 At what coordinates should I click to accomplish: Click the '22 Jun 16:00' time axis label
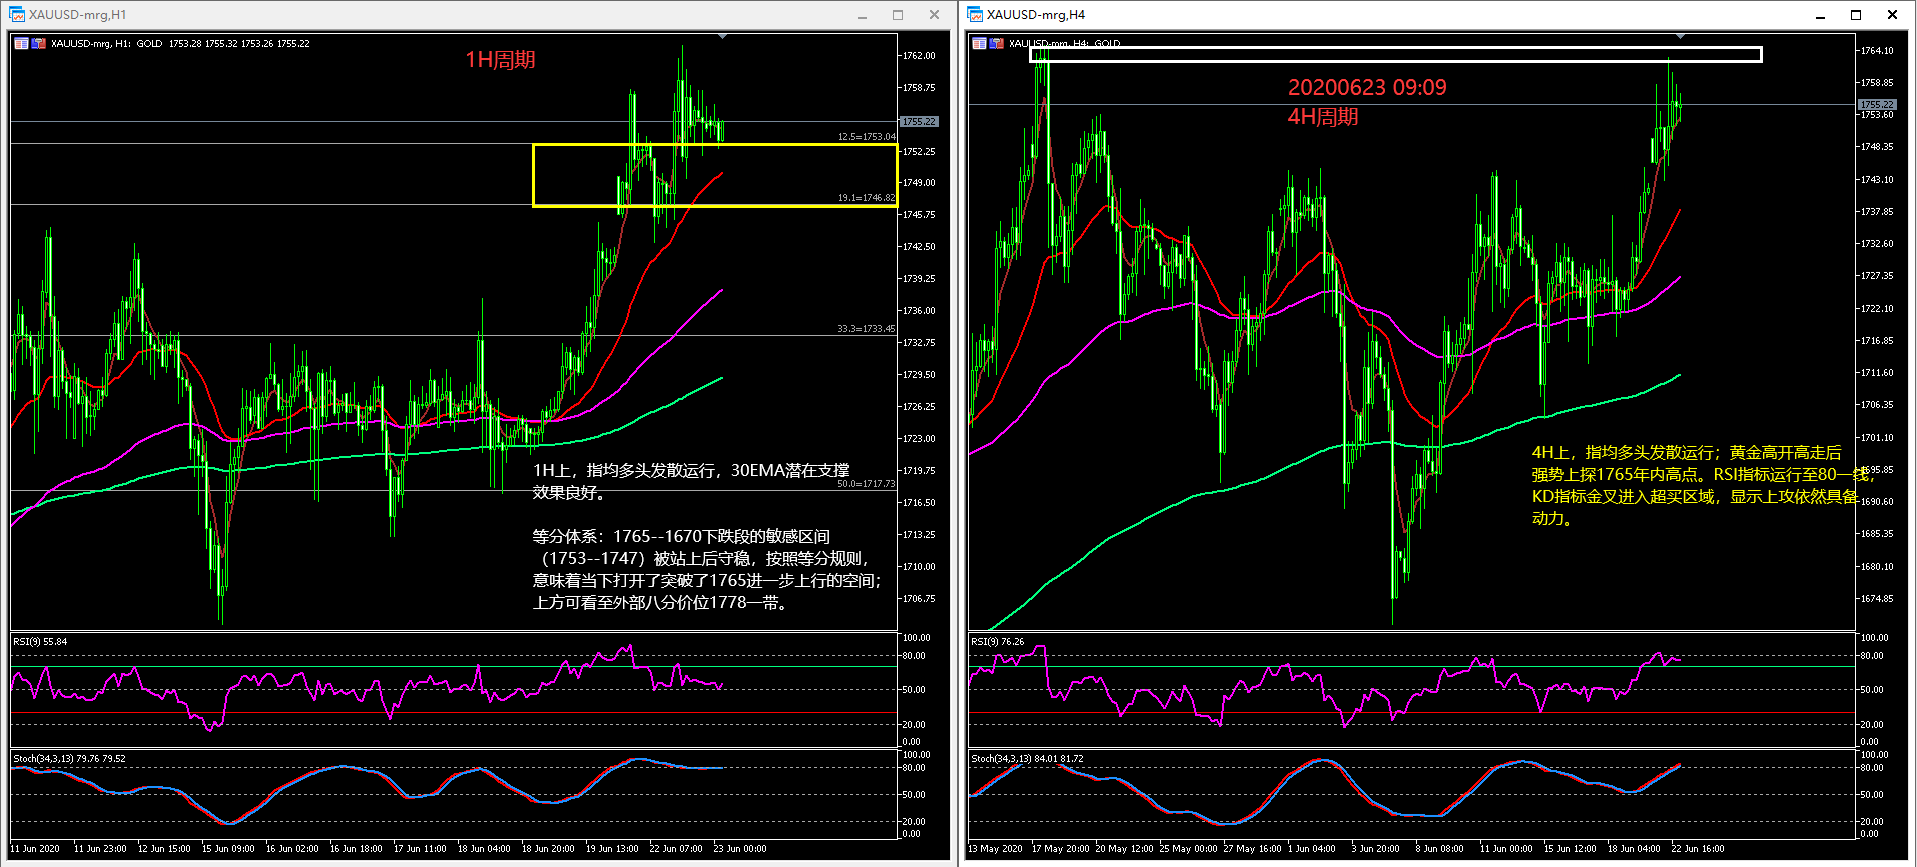(x=1698, y=849)
